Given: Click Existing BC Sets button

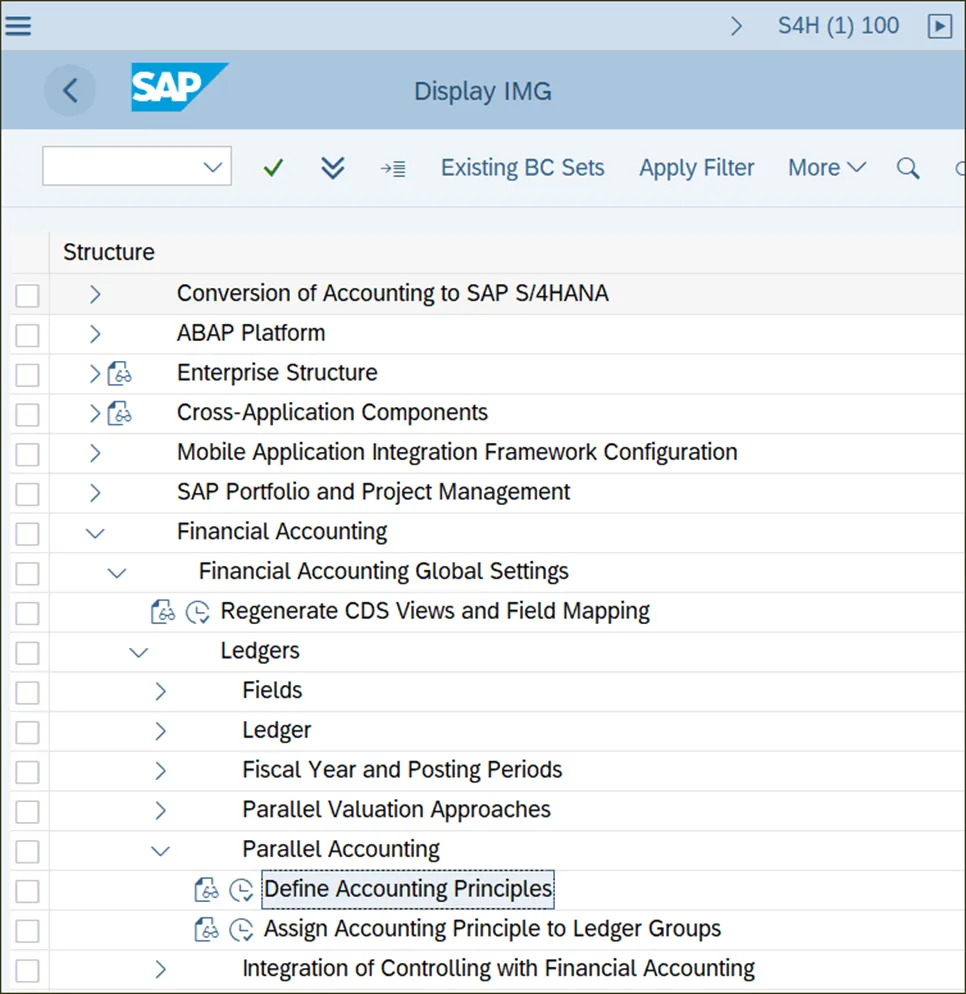Looking at the screenshot, I should (x=522, y=168).
